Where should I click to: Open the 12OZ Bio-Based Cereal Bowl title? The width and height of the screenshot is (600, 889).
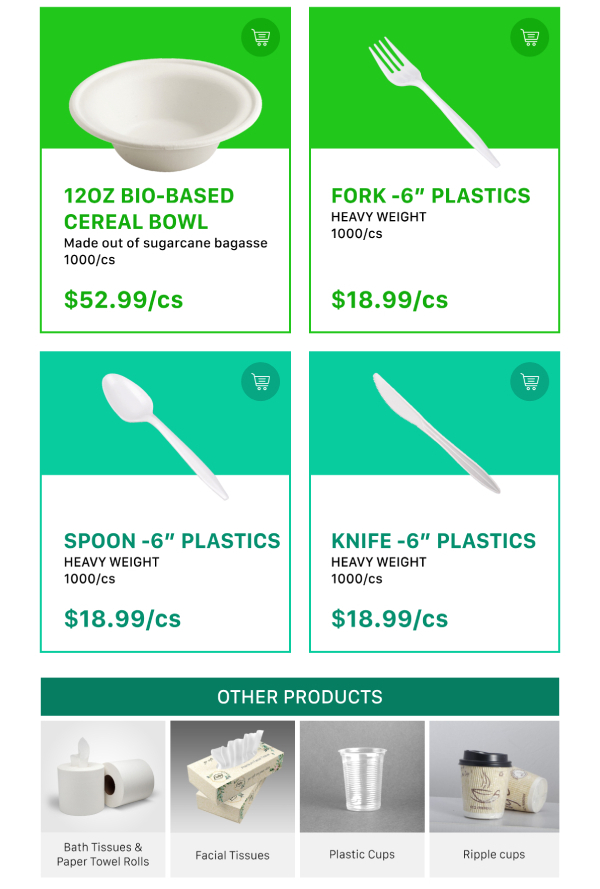[x=149, y=208]
